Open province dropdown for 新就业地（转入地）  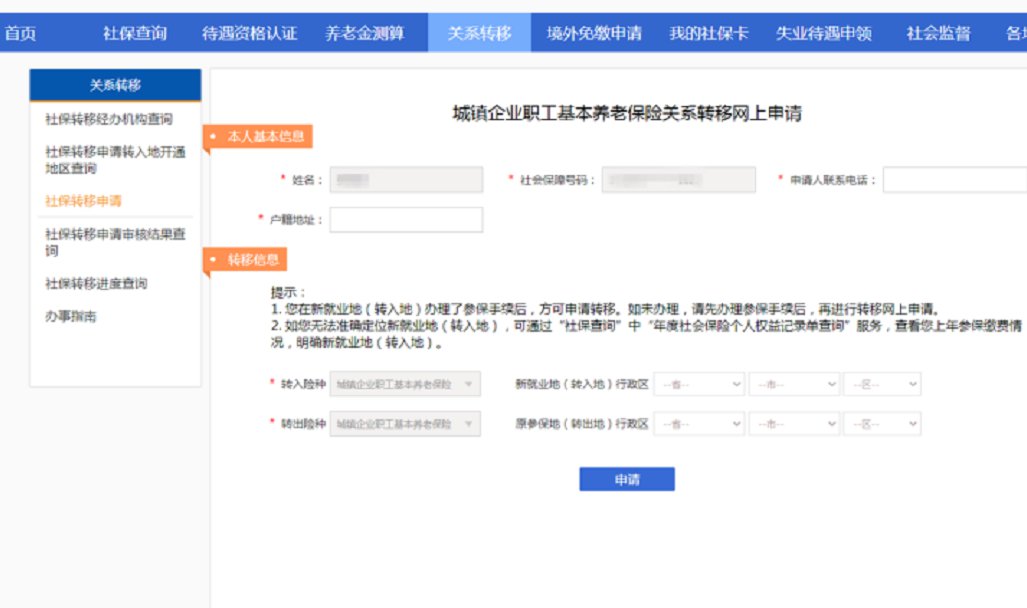pos(700,384)
